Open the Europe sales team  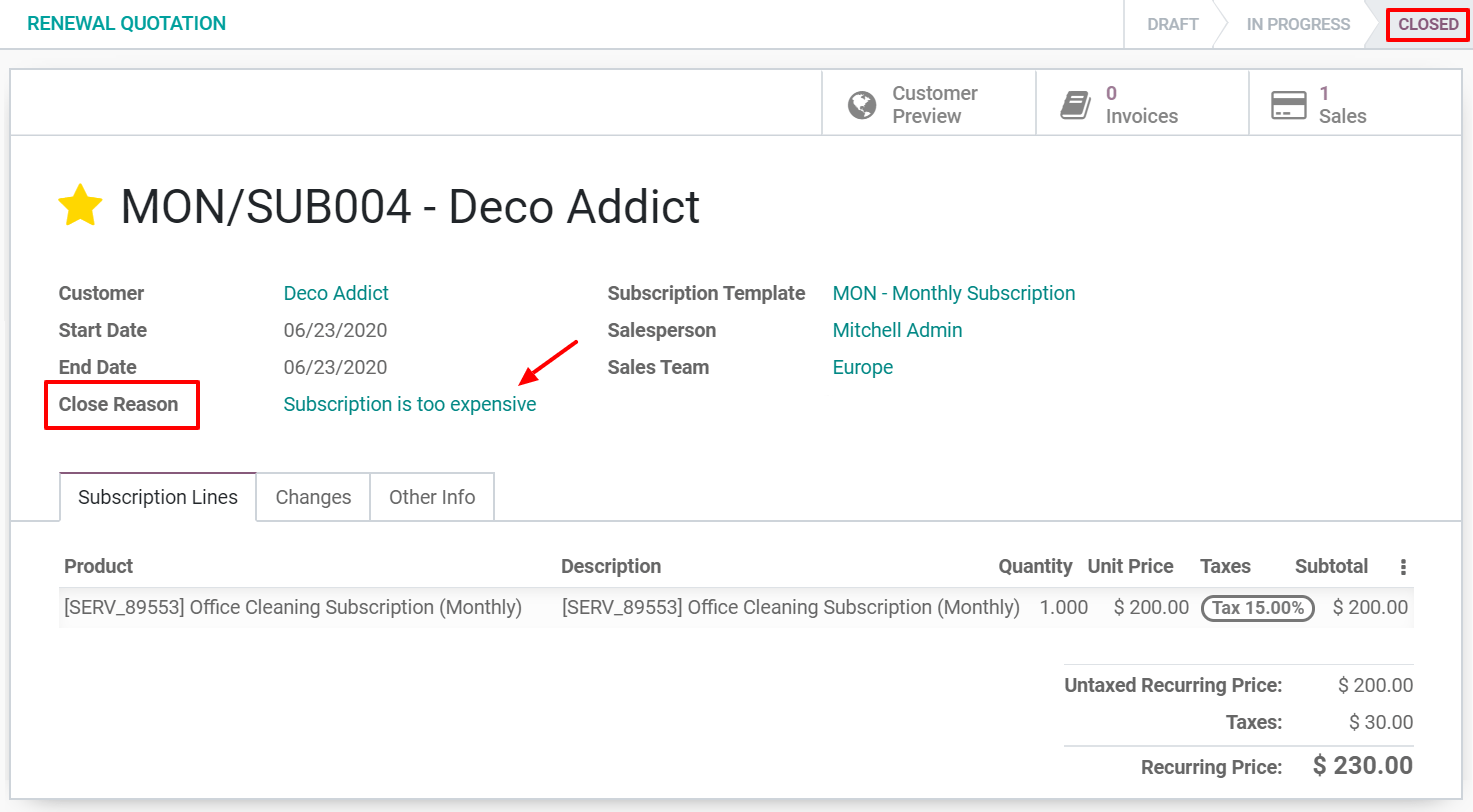pyautogui.click(x=862, y=367)
